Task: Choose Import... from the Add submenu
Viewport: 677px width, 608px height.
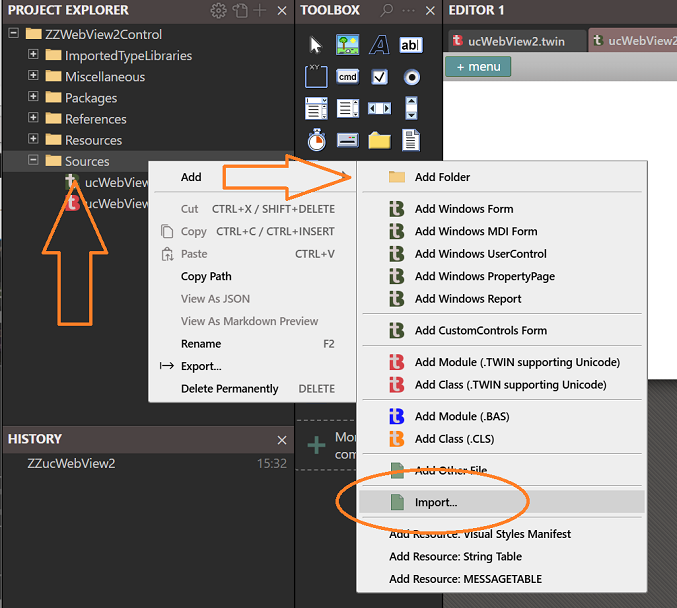Action: 436,502
